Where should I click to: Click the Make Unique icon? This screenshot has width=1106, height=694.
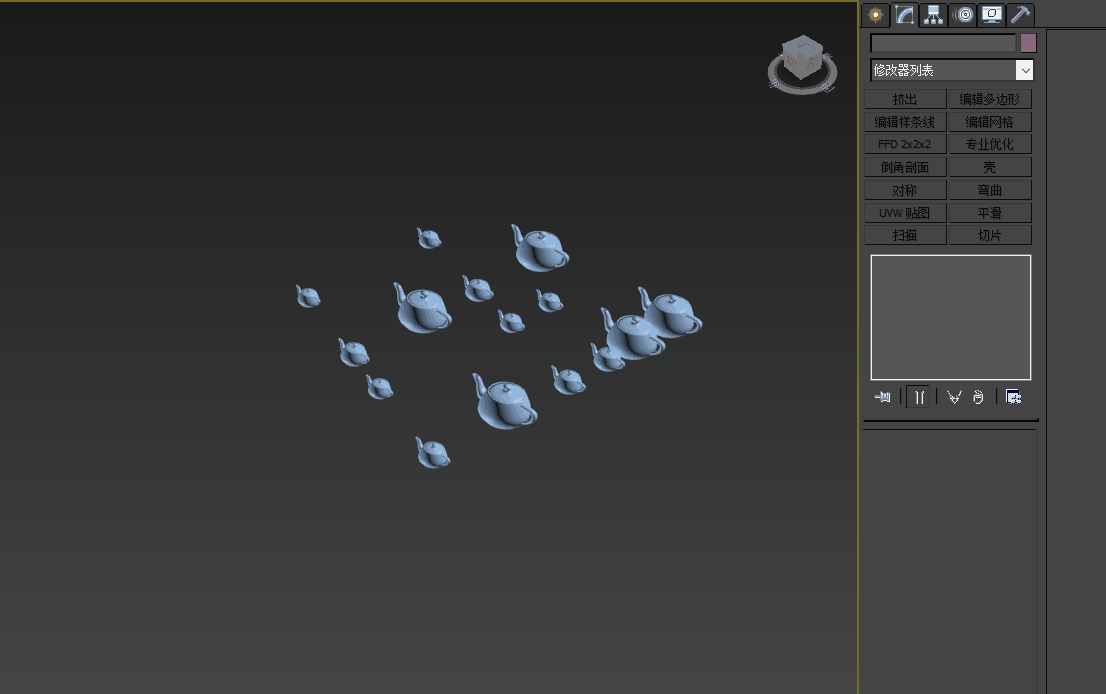point(954,397)
